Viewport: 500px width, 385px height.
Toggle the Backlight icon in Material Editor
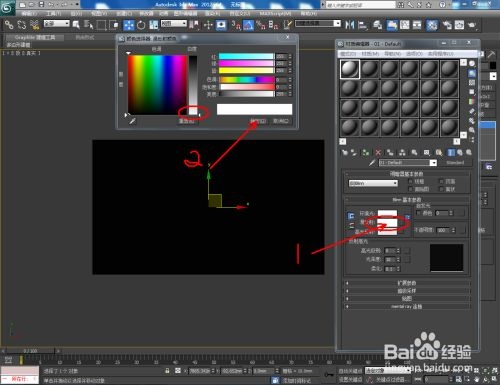(x=472, y=73)
